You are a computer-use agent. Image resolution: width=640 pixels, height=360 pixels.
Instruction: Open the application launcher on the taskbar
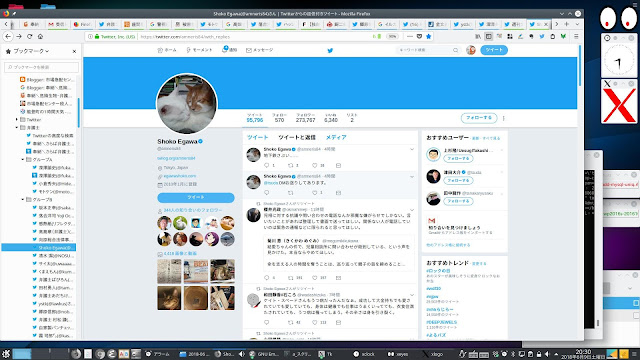[6, 354]
